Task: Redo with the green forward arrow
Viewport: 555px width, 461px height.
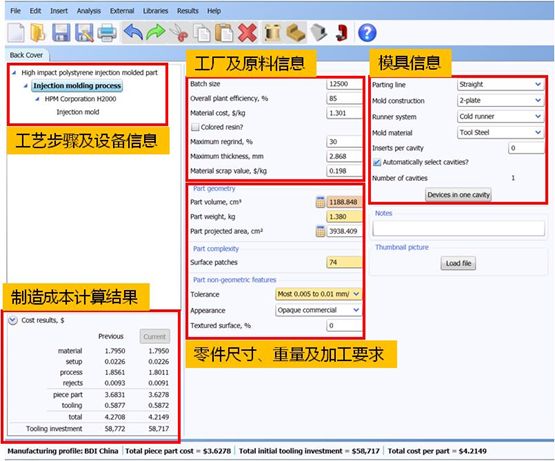Action: coord(156,33)
